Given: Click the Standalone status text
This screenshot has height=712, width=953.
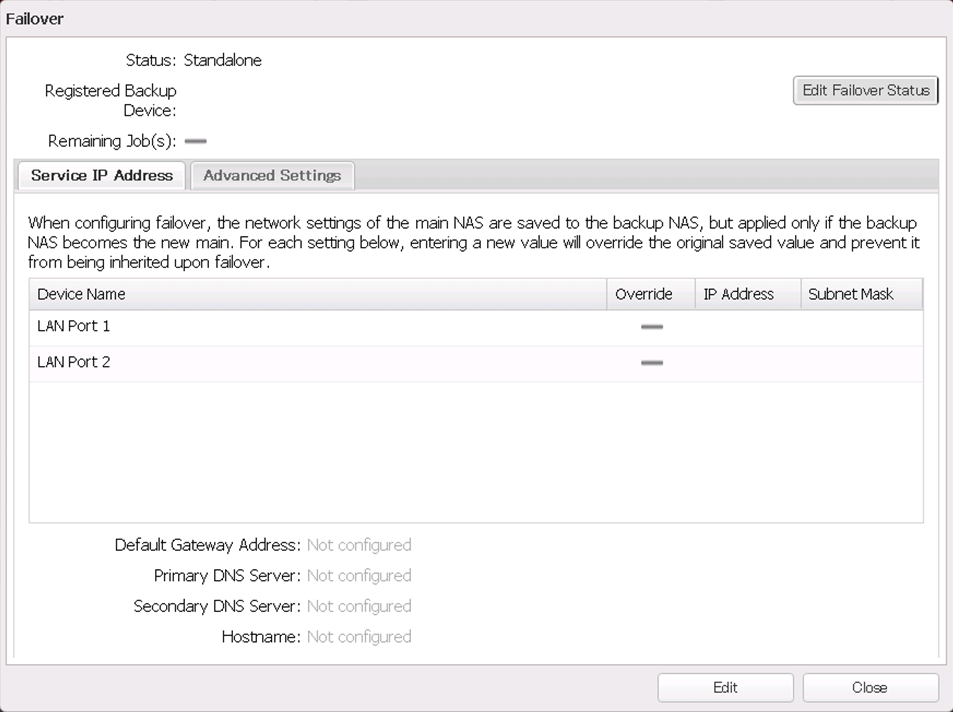Looking at the screenshot, I should click(223, 60).
